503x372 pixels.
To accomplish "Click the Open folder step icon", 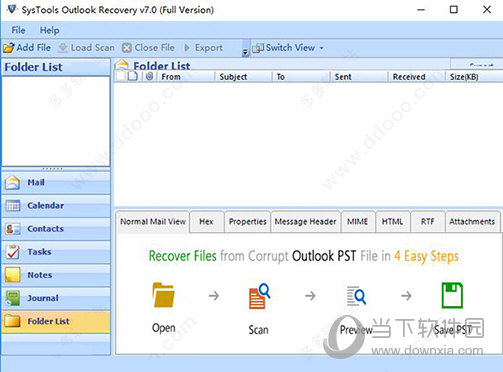I will pos(163,295).
